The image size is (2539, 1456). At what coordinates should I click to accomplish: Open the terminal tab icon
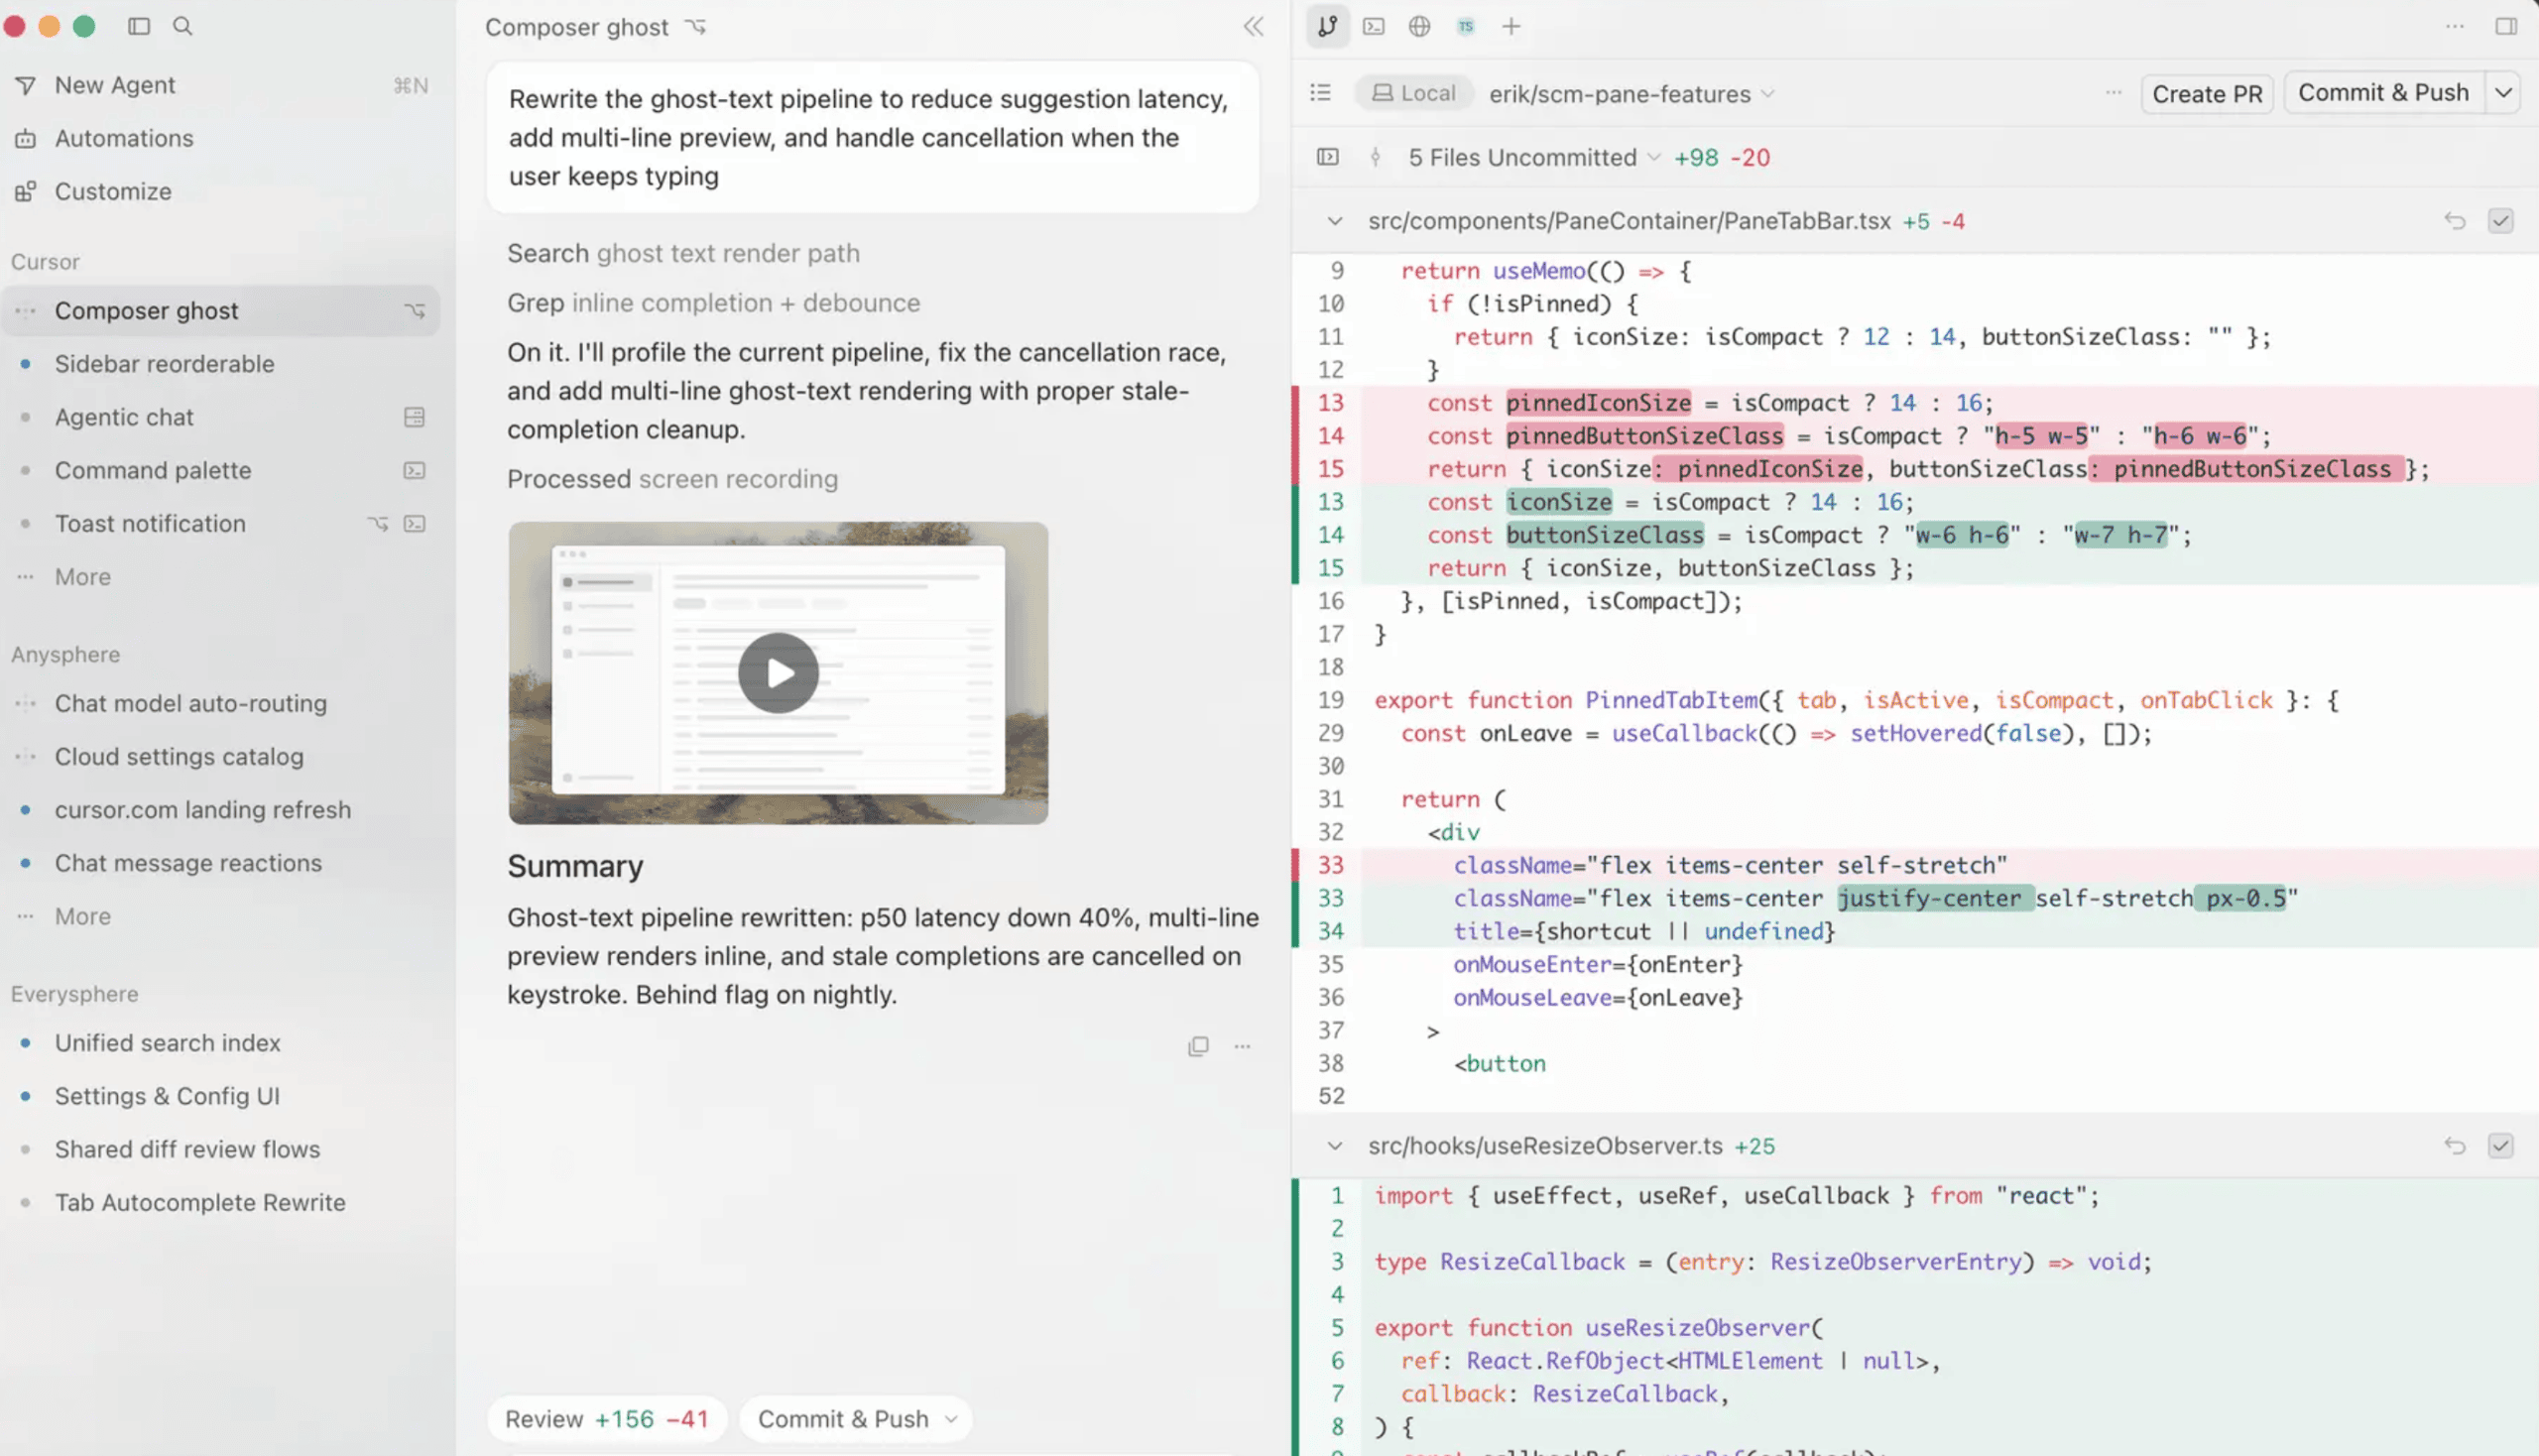pyautogui.click(x=1374, y=27)
